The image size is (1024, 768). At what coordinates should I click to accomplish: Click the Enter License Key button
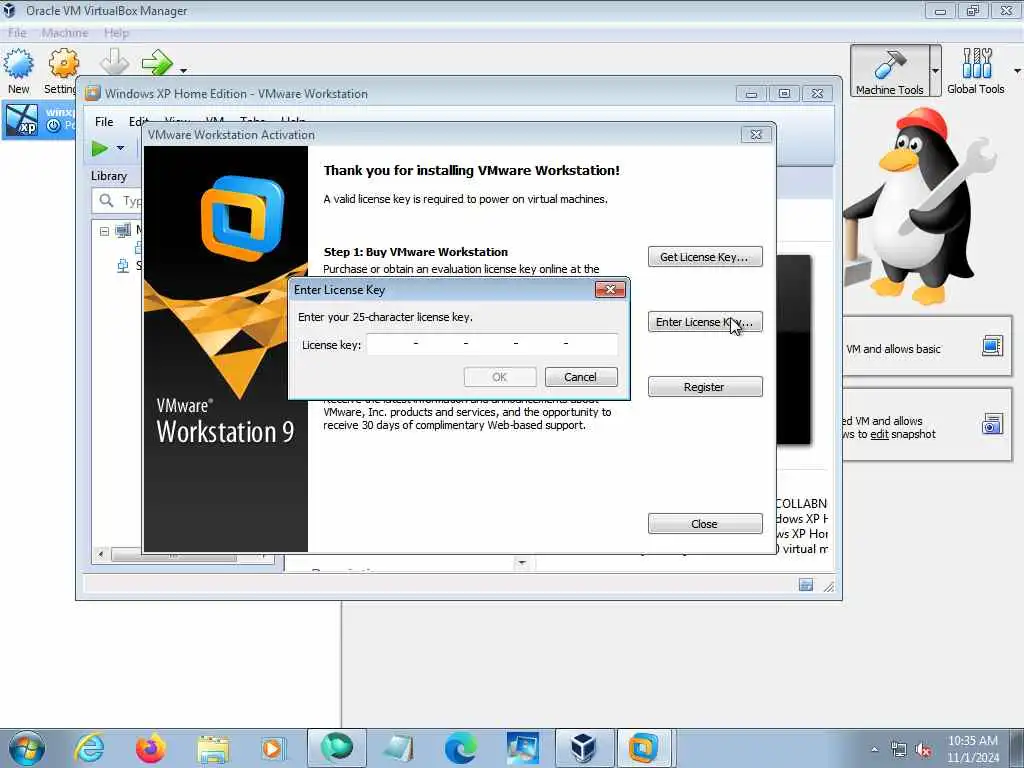click(705, 321)
